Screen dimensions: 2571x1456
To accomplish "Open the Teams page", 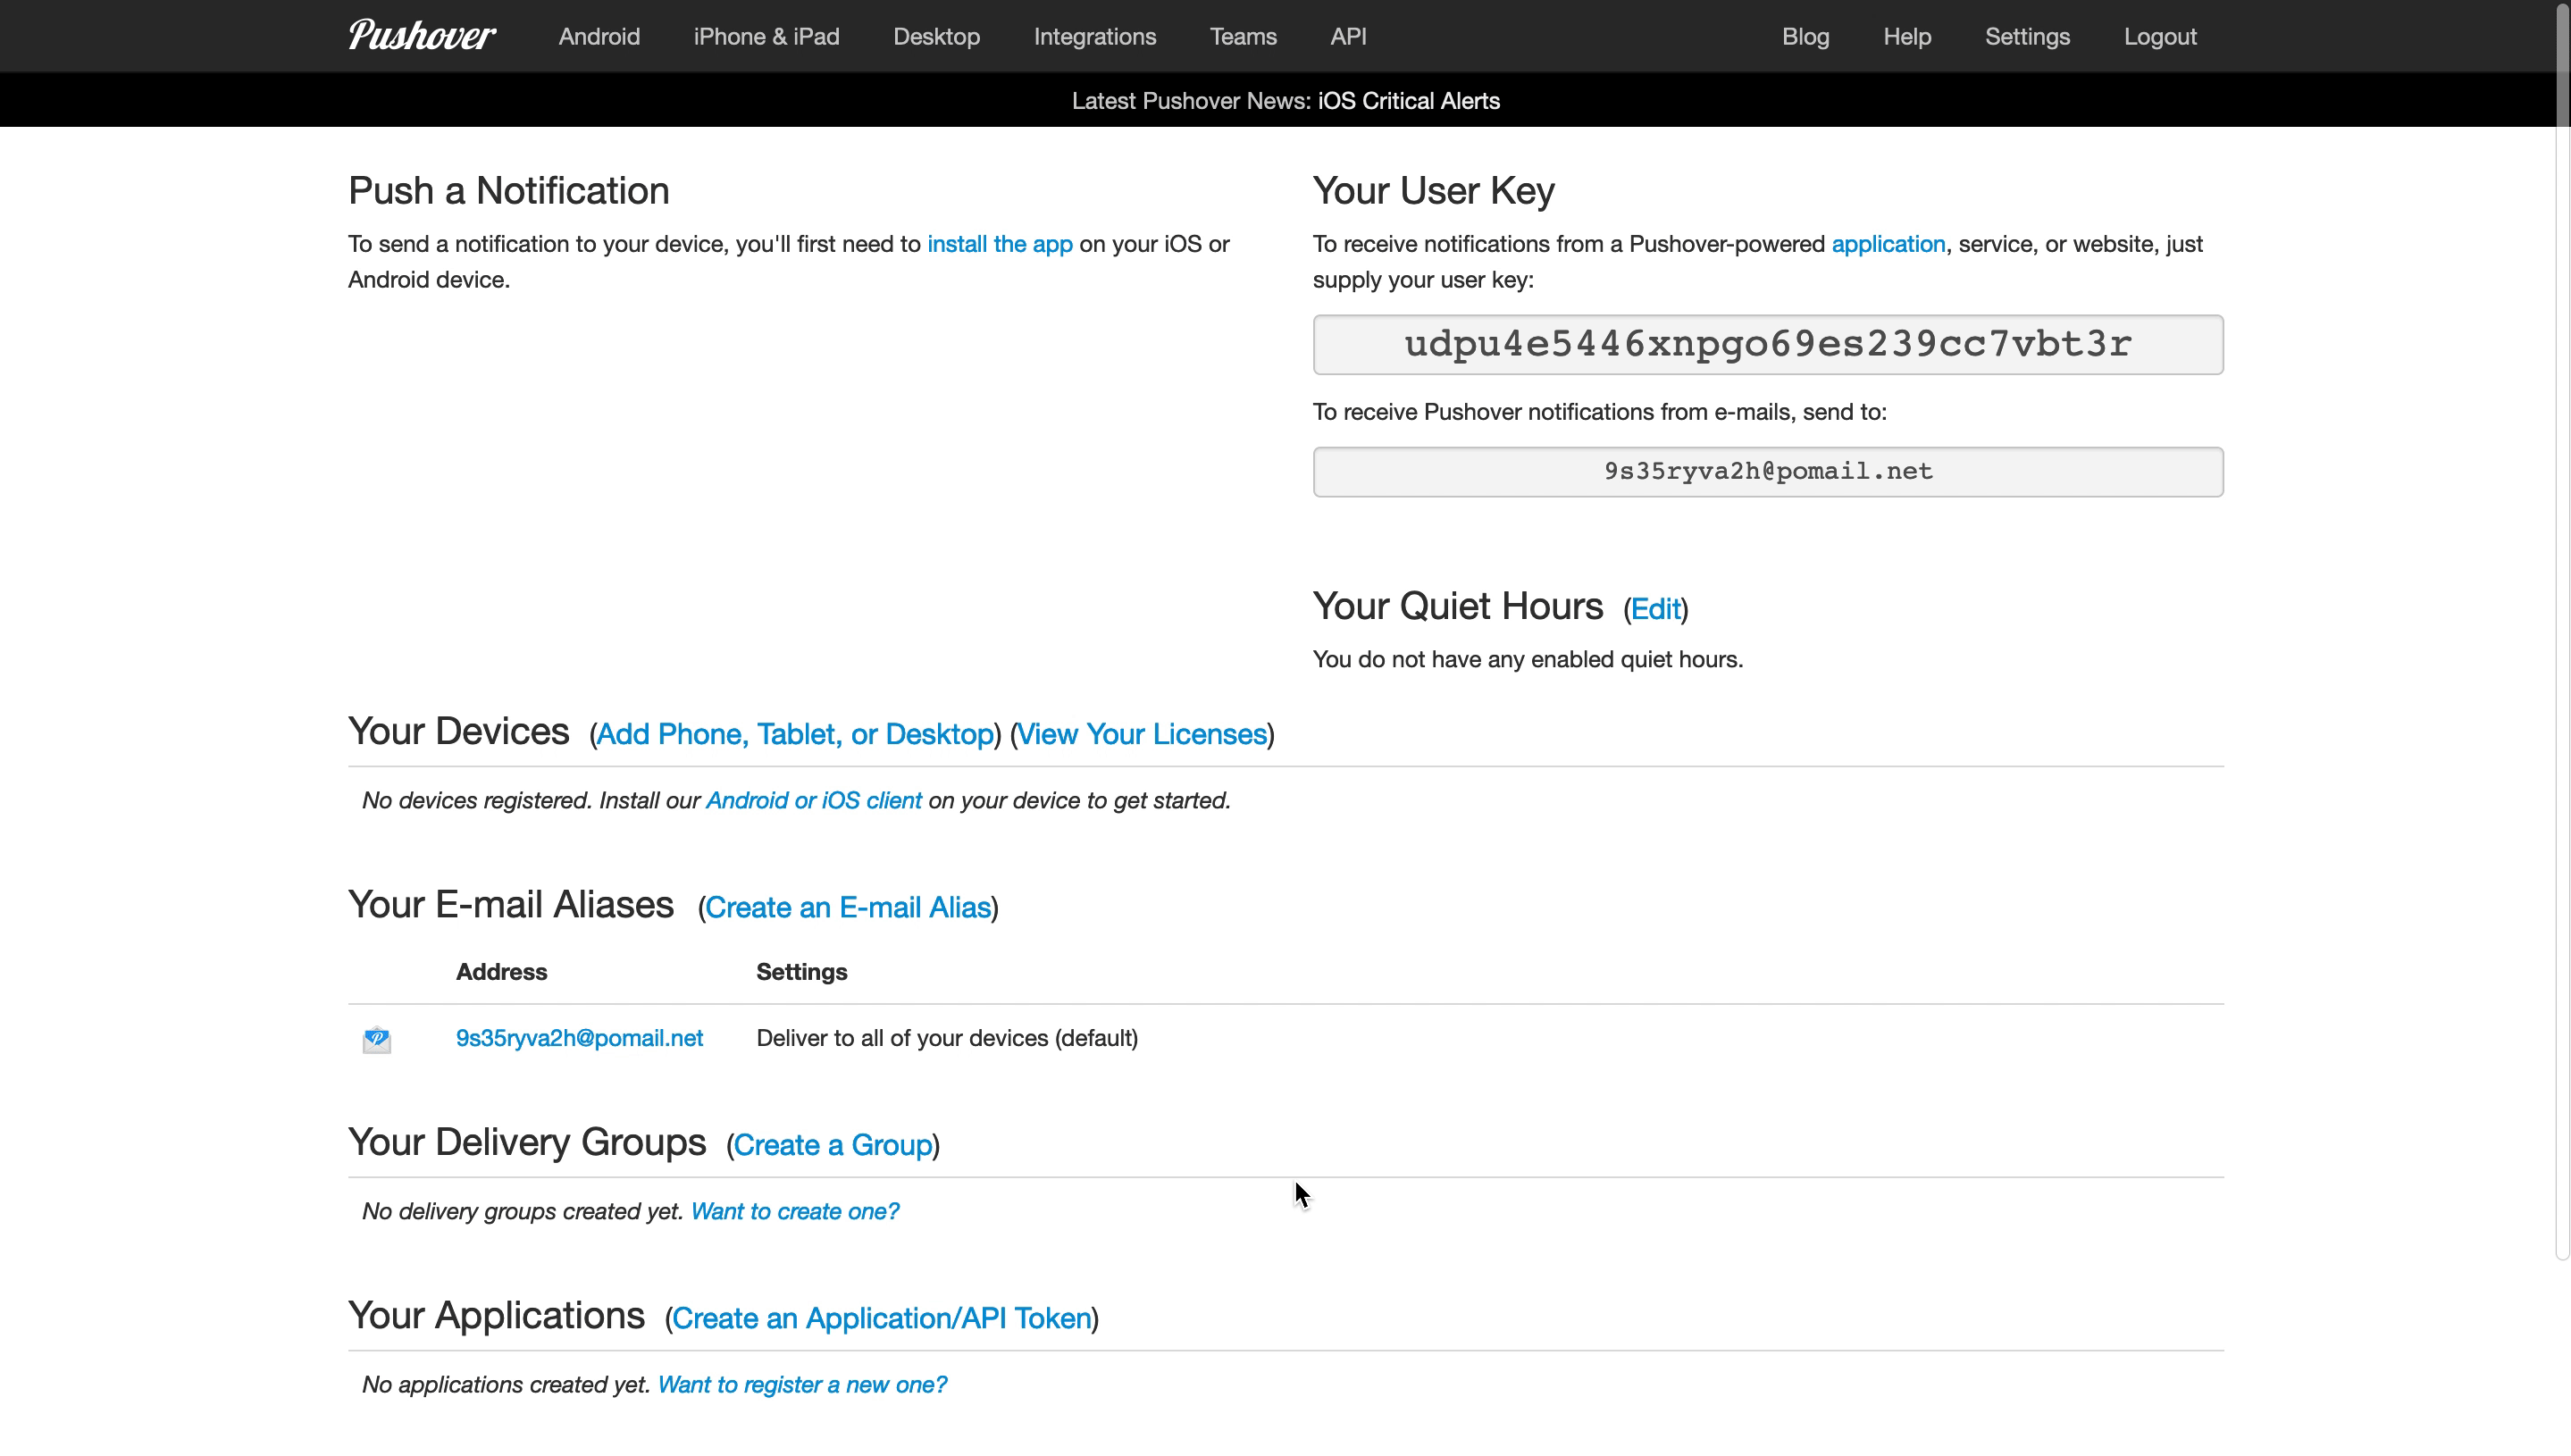I will coord(1242,37).
